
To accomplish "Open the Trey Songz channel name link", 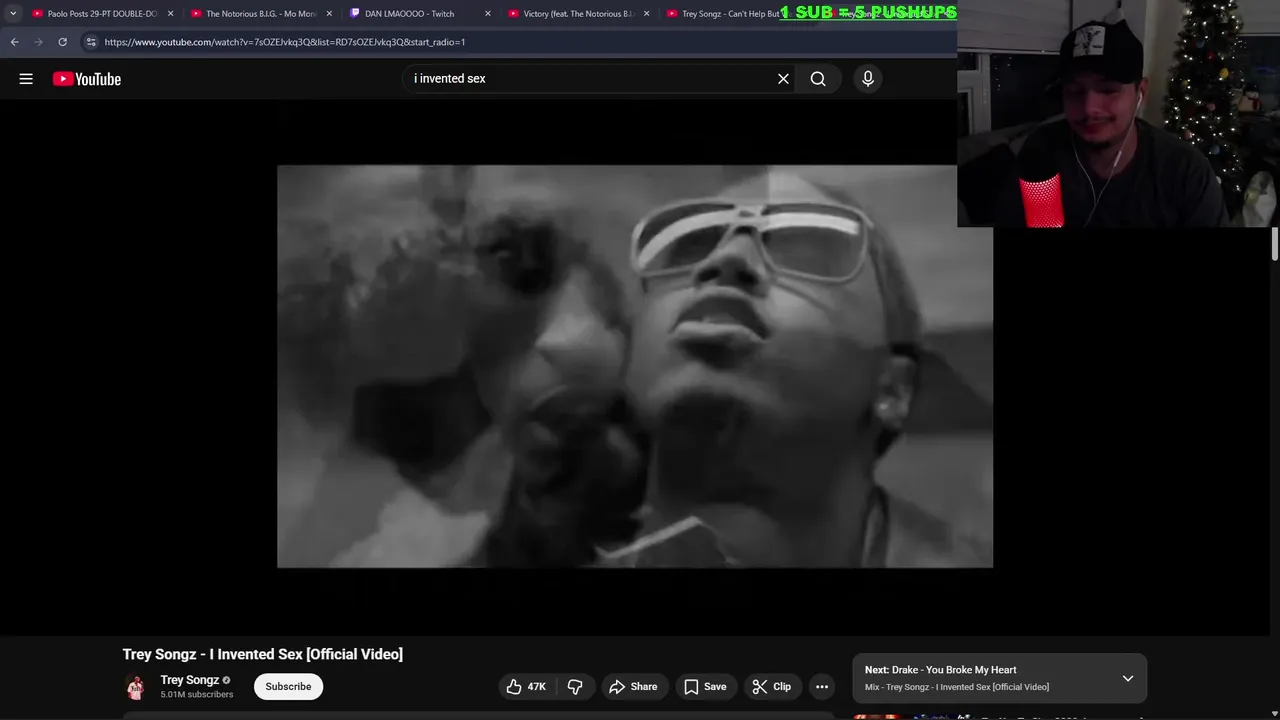I will (x=189, y=680).
